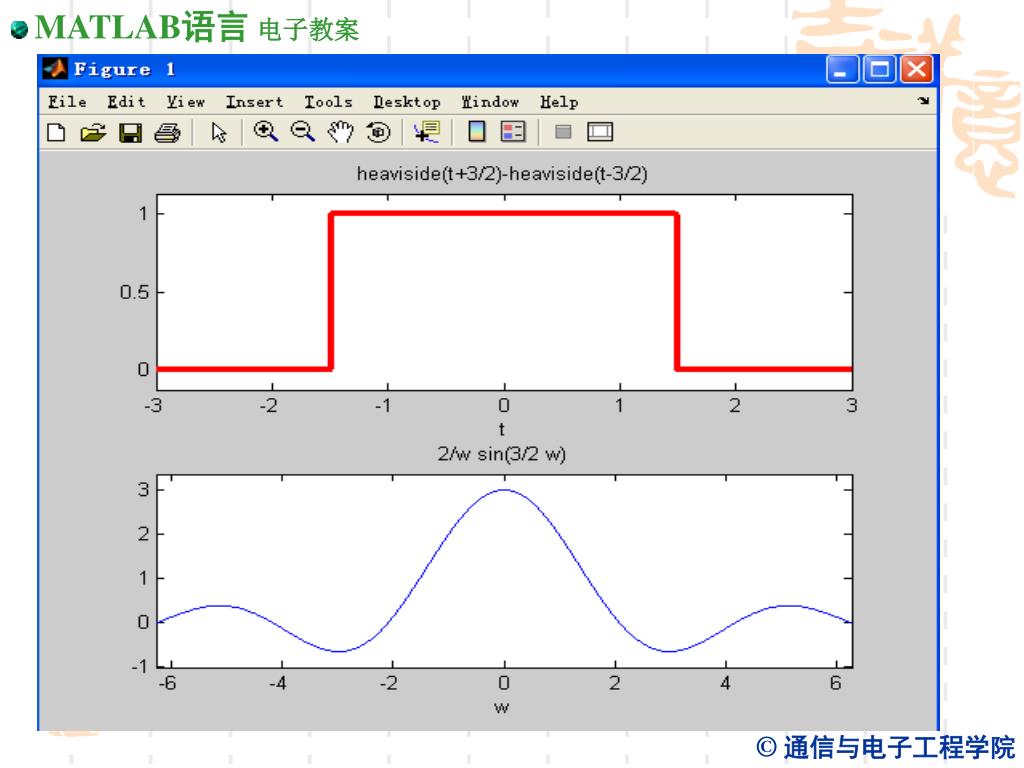Click the '0.5' y-axis tick label

[135, 292]
